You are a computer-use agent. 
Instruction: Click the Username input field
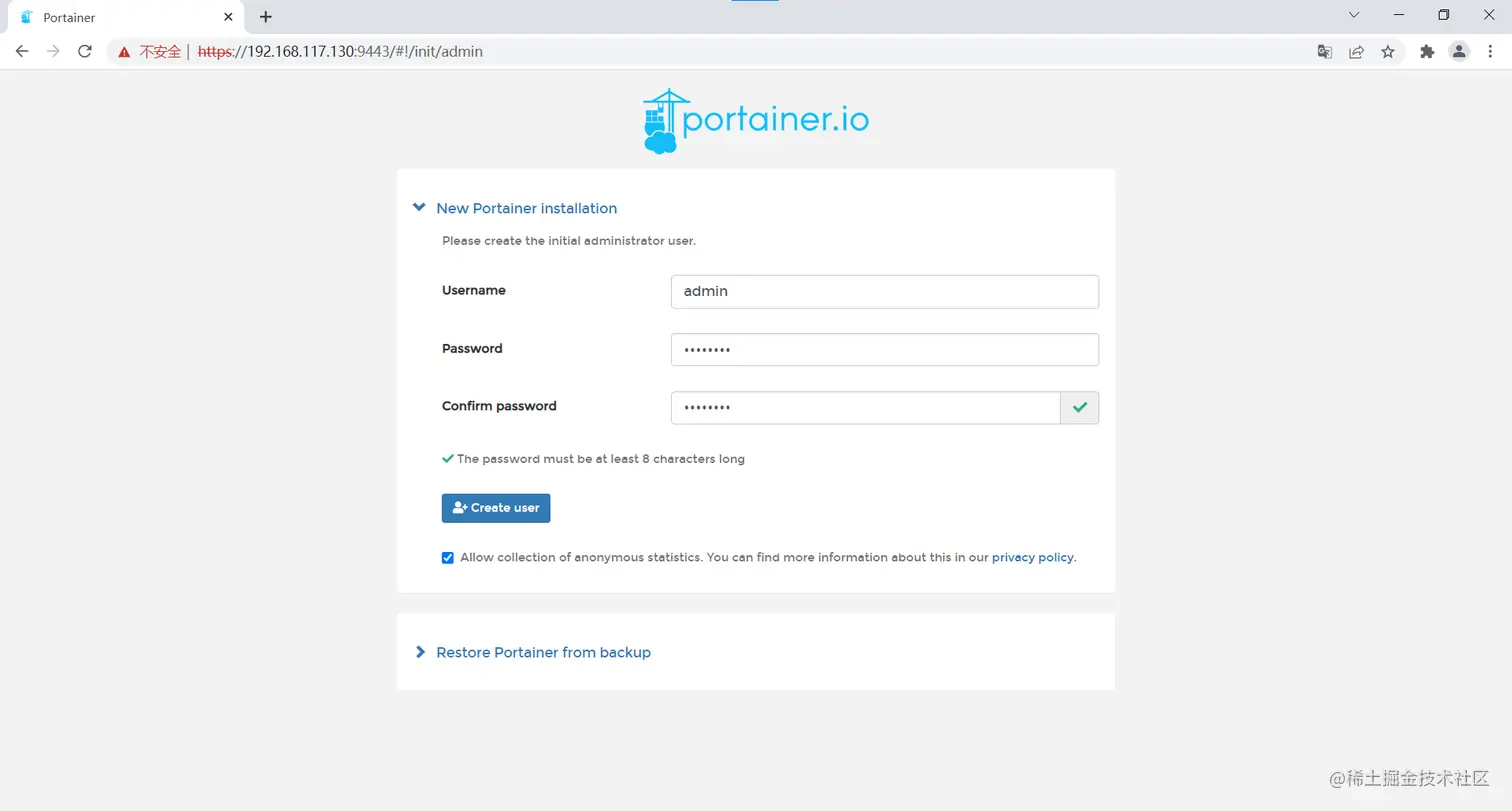[885, 291]
